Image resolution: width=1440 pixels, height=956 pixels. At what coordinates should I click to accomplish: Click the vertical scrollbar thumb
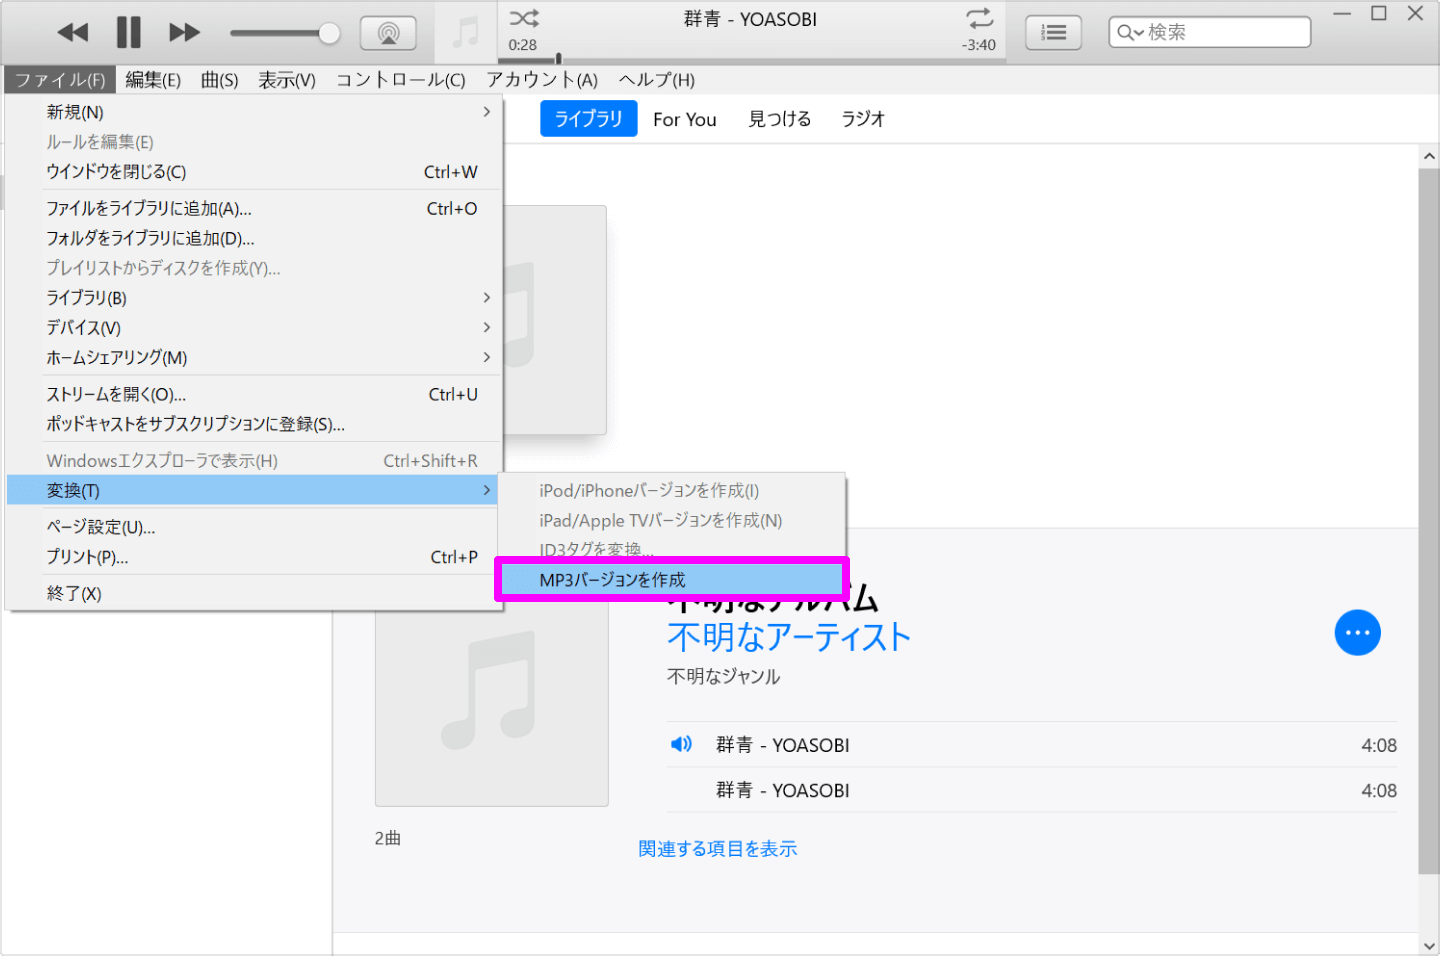pyautogui.click(x=1429, y=520)
